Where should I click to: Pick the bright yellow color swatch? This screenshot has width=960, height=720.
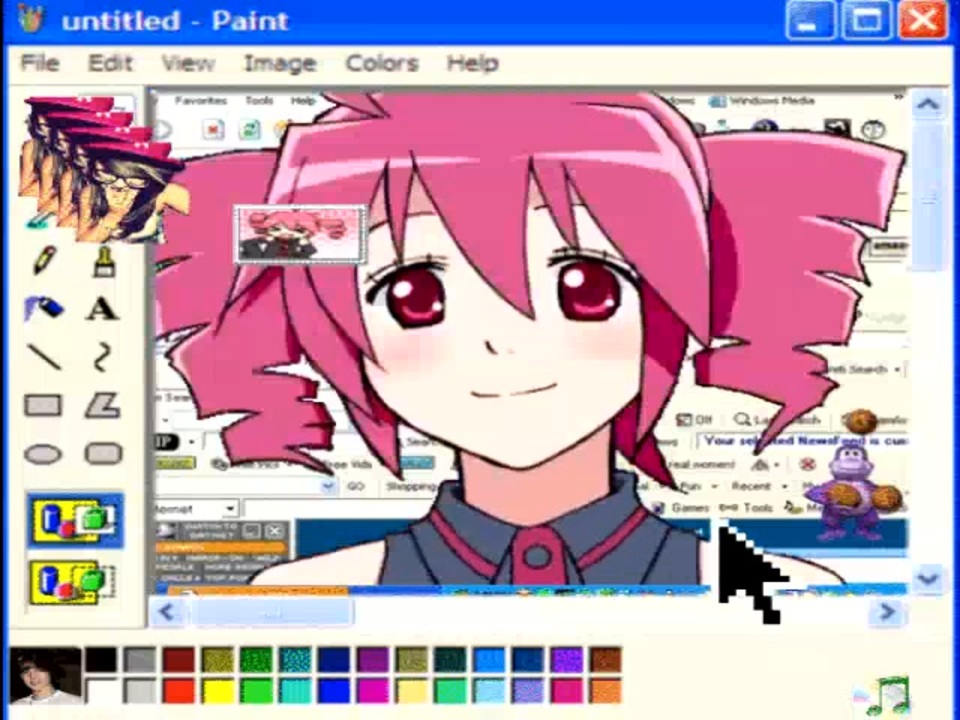coord(218,692)
